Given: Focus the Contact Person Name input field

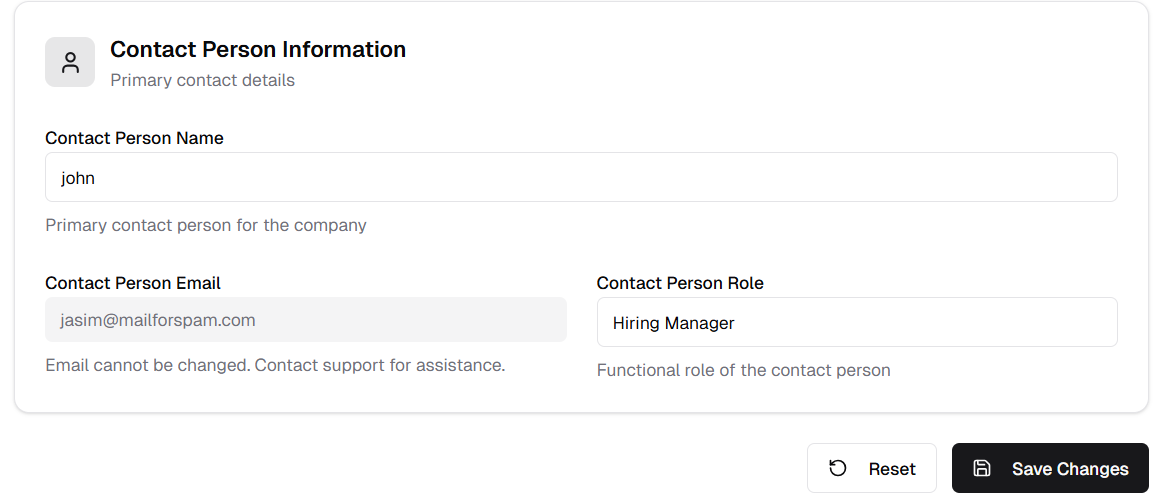Looking at the screenshot, I should click(581, 177).
